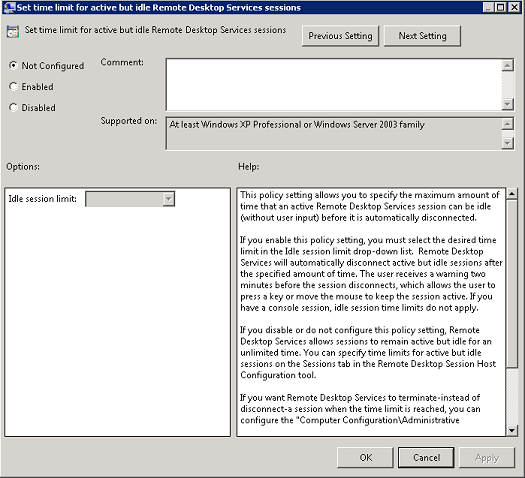Click the heading text beside the policy icon
The width and height of the screenshot is (525, 478).
click(155, 30)
